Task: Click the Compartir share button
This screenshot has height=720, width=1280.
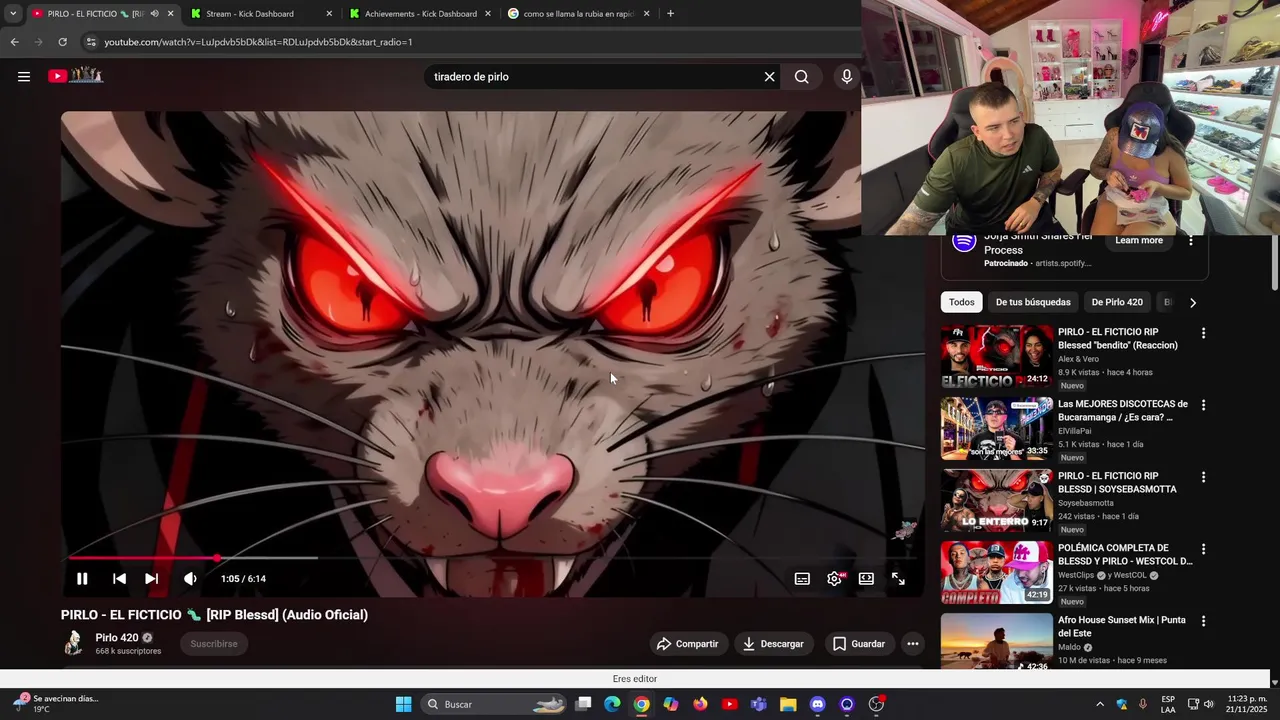Action: (x=688, y=644)
